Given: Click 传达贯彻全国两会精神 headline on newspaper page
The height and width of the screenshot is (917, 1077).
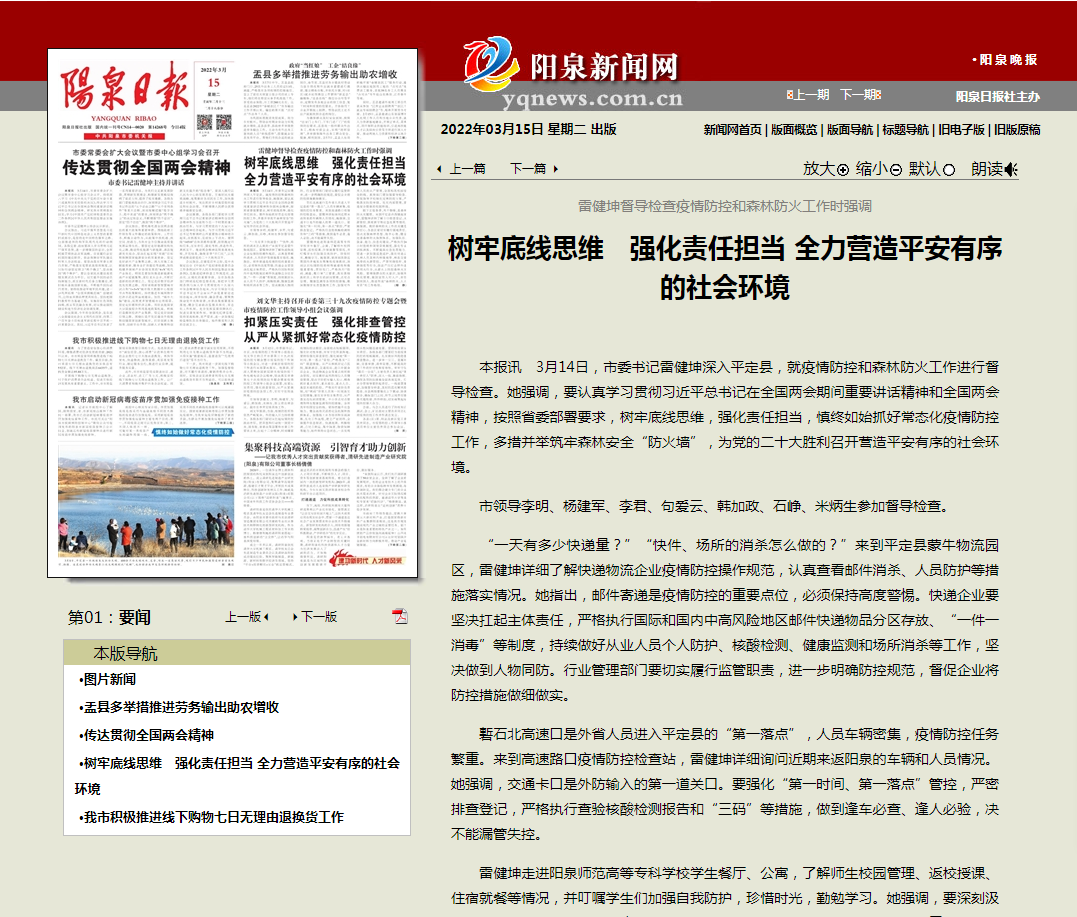Looking at the screenshot, I should (146, 168).
